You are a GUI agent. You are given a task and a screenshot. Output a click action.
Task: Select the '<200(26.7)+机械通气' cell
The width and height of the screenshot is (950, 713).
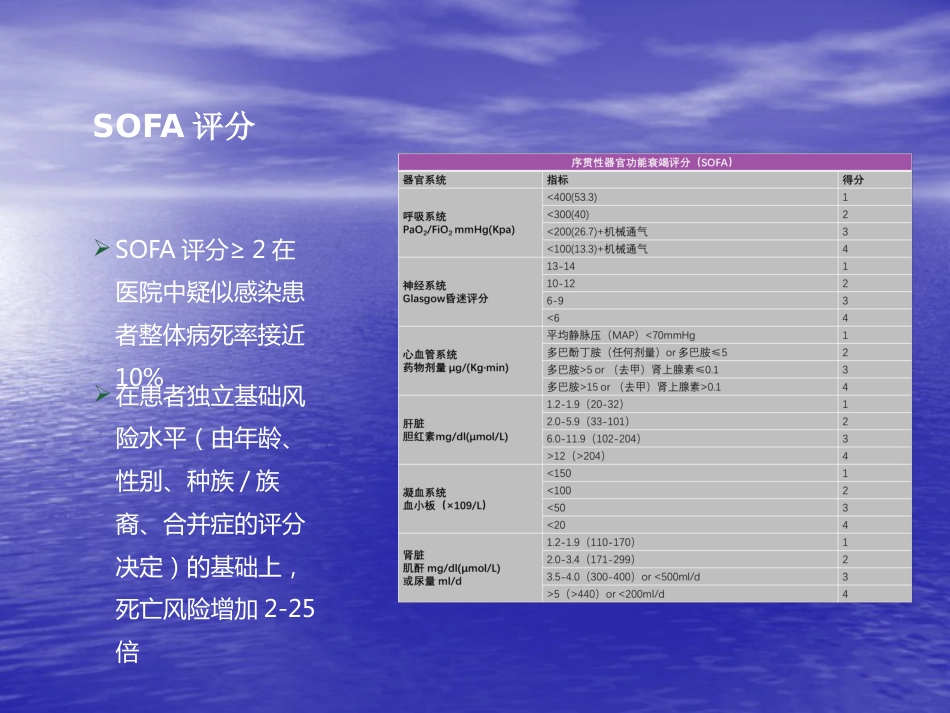[x=689, y=231]
